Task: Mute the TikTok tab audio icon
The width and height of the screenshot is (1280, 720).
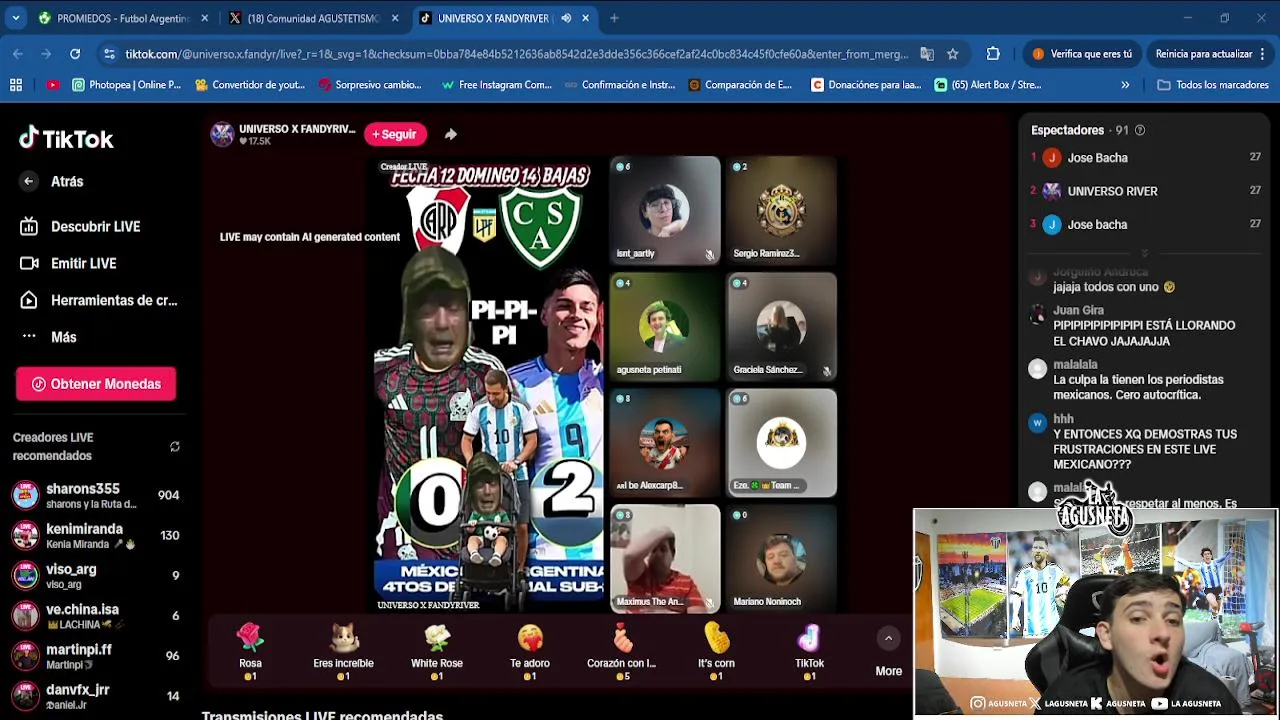Action: pyautogui.click(x=566, y=18)
